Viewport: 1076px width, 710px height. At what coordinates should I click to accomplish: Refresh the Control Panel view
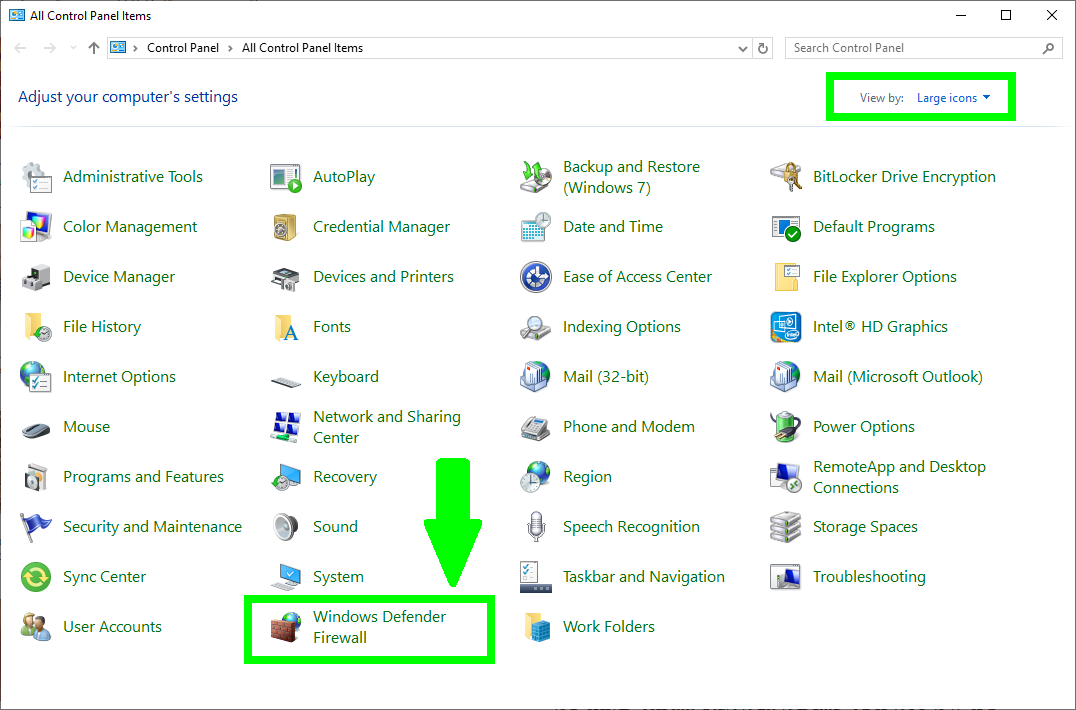pyautogui.click(x=764, y=48)
